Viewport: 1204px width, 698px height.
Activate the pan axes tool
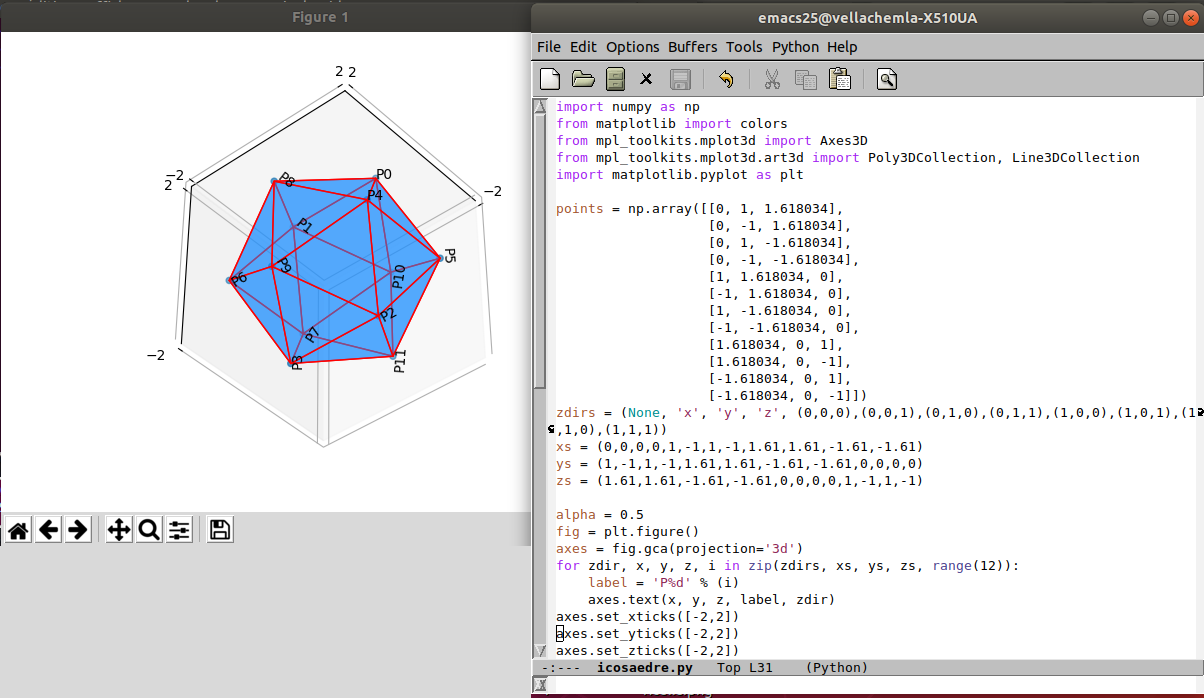tap(118, 530)
